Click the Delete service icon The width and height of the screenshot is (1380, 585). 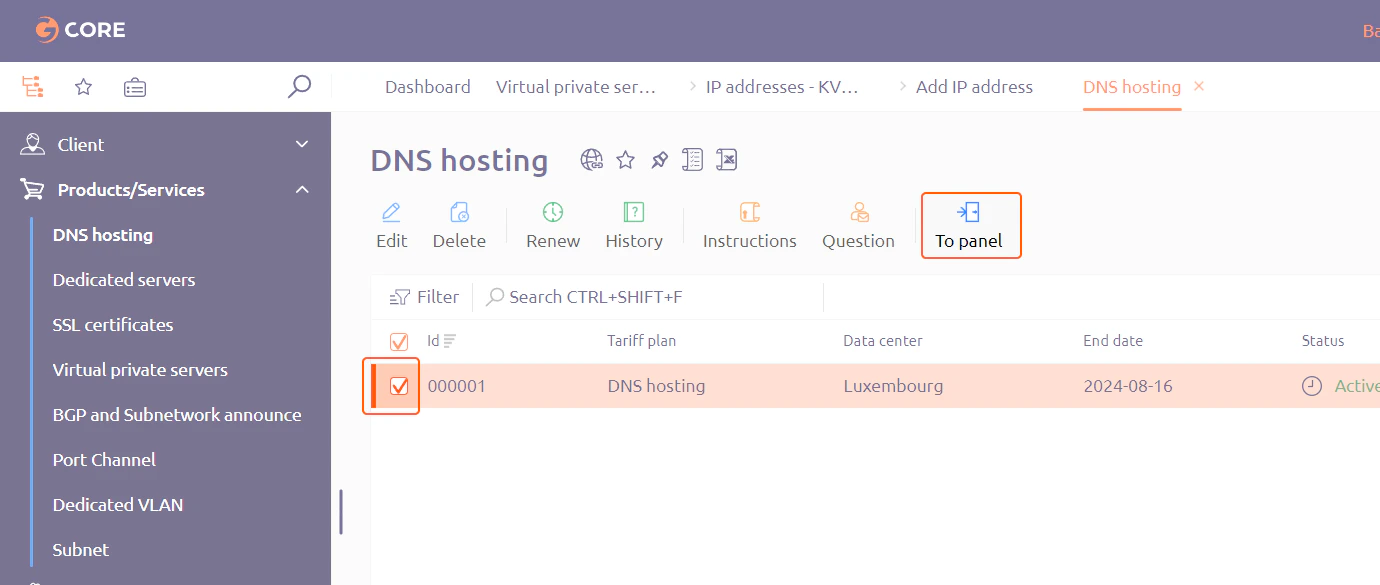(459, 224)
